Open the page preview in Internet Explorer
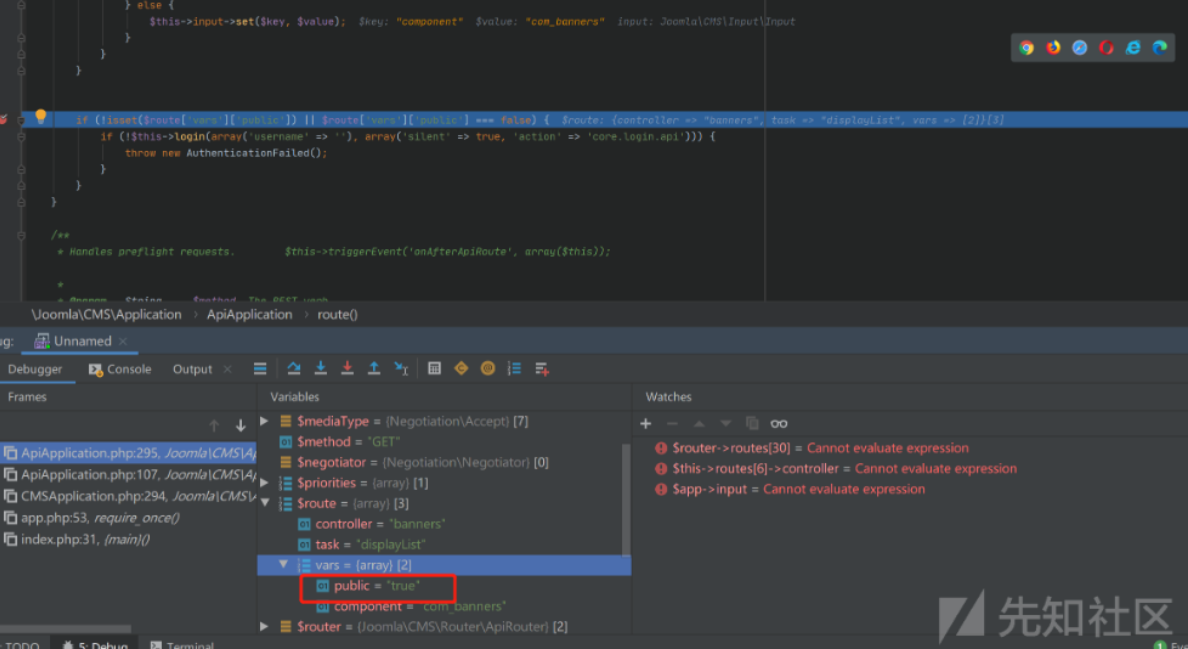Image resolution: width=1188 pixels, height=649 pixels. tap(1133, 48)
